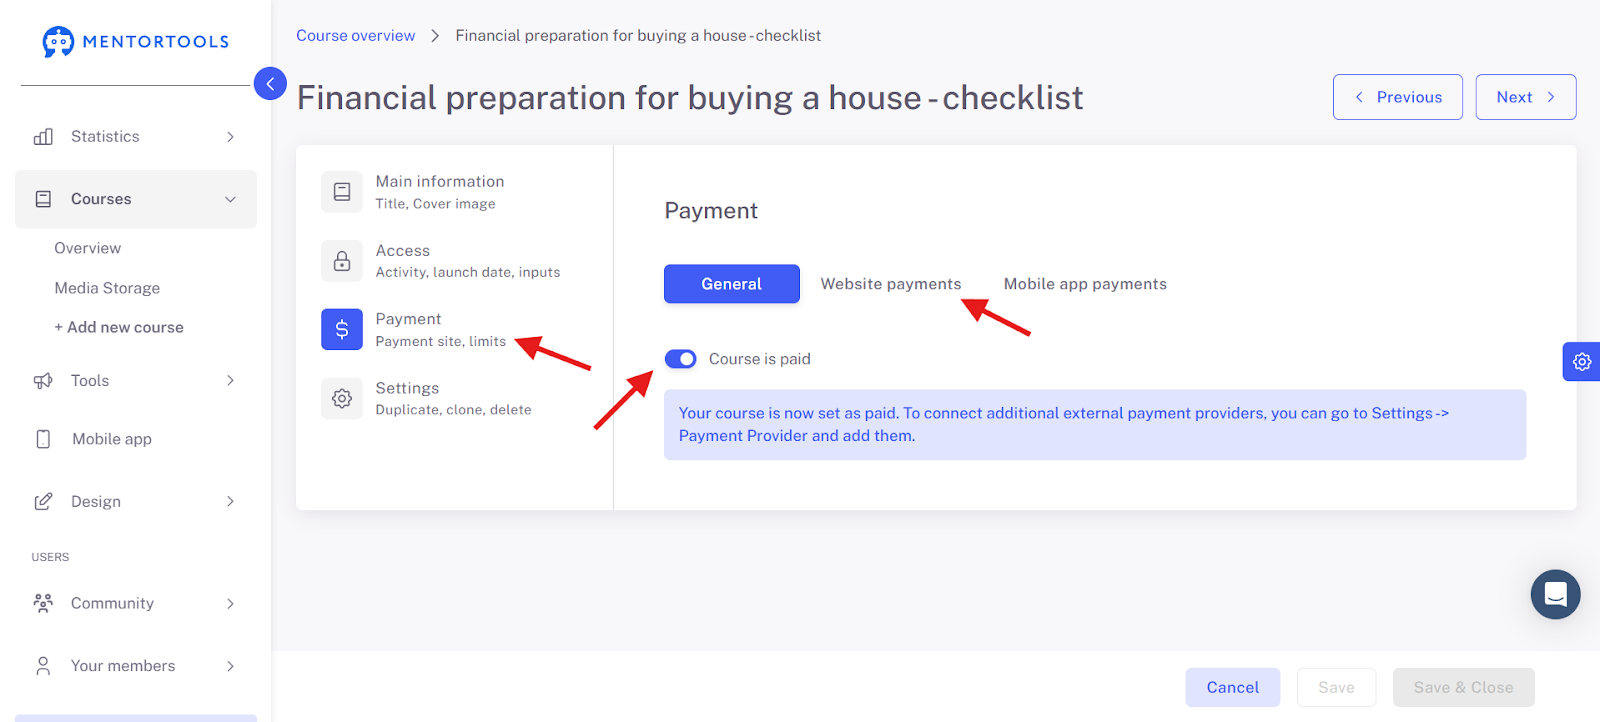Disable the Course is paid toggle
This screenshot has height=722, width=1600.
(x=681, y=359)
